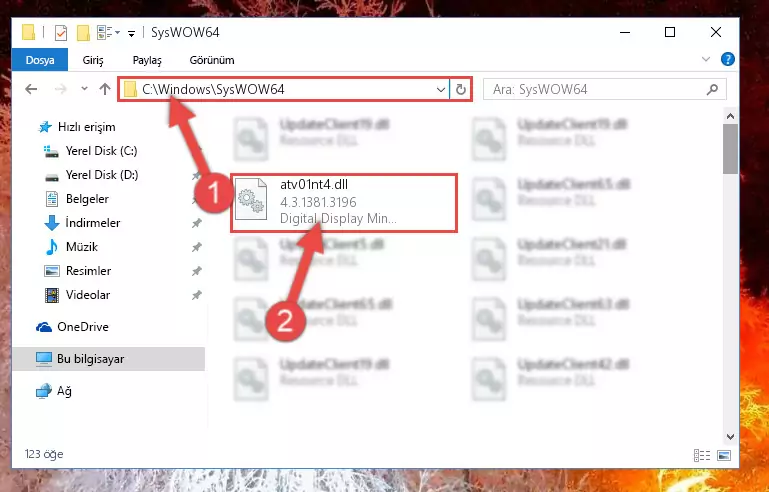
Task: Open Customize Quick Access Toolbar arrow
Action: click(131, 33)
